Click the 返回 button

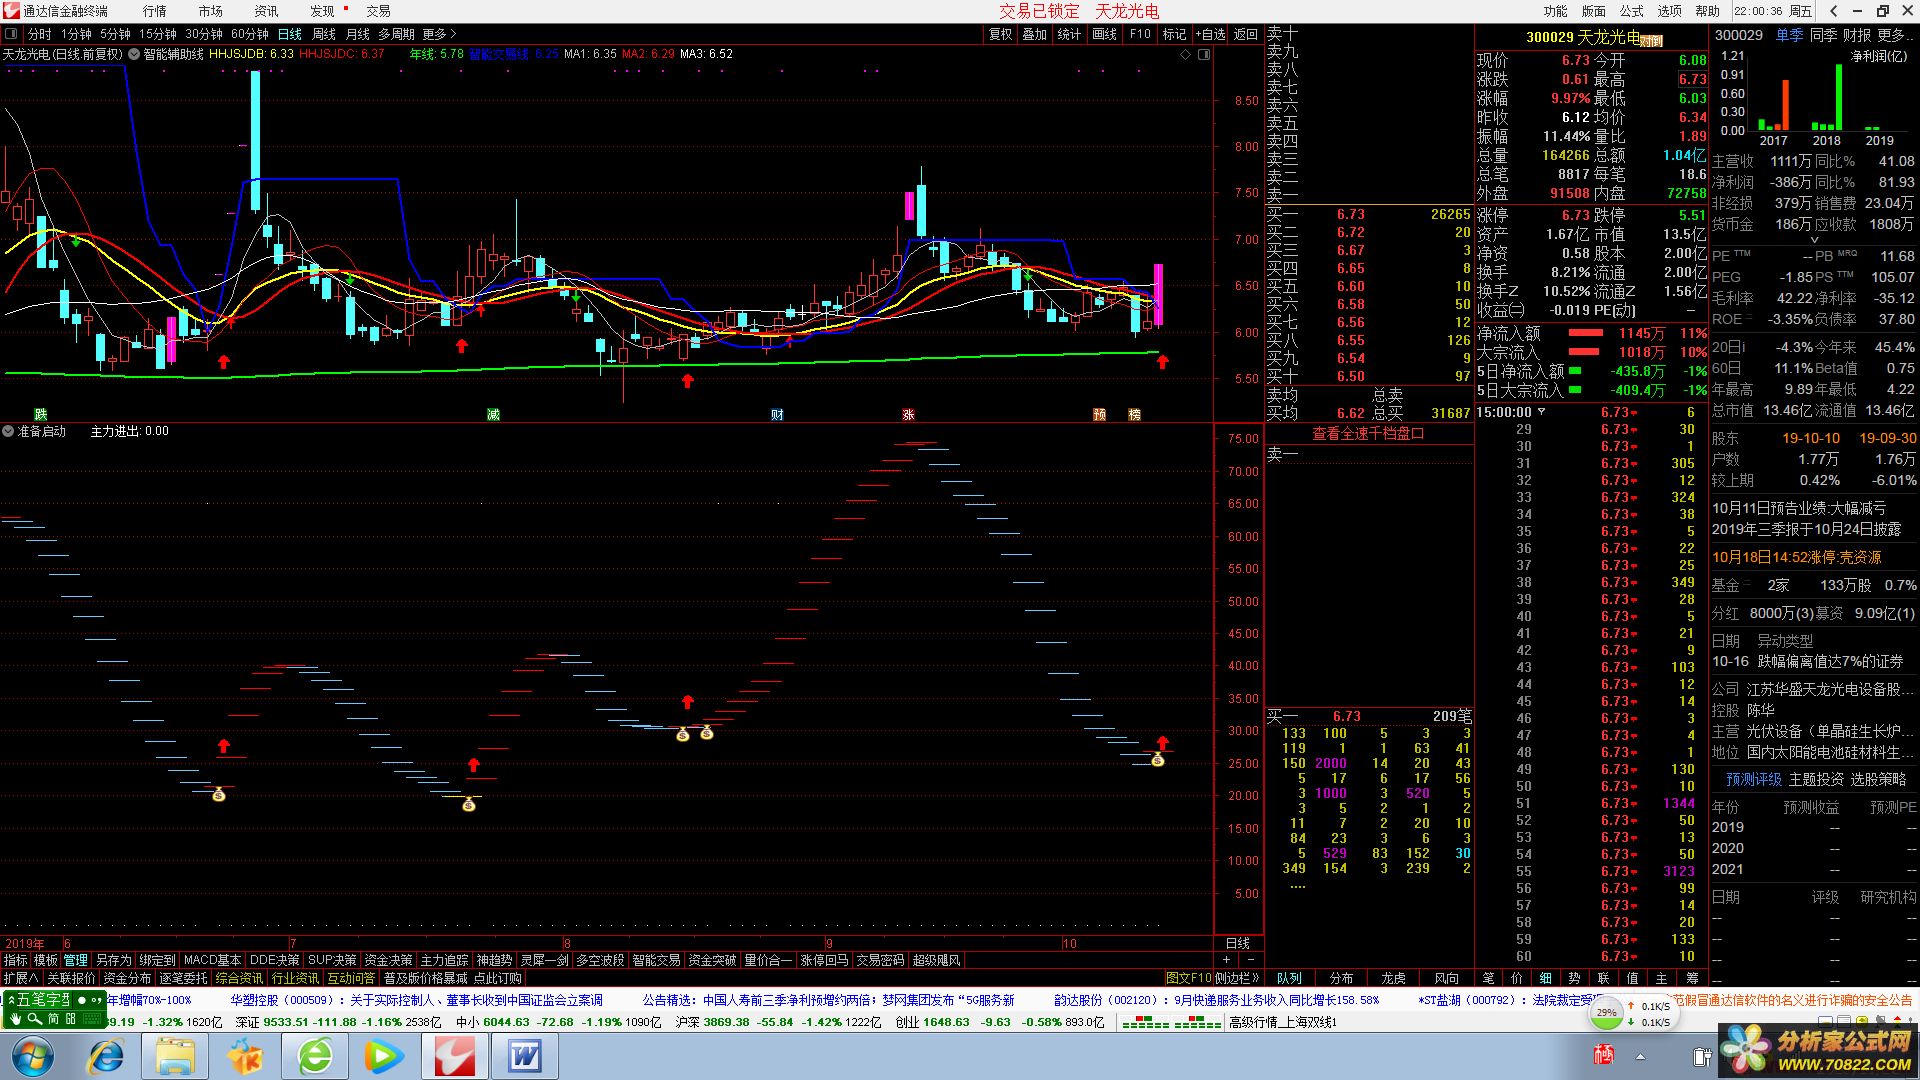coord(1245,34)
